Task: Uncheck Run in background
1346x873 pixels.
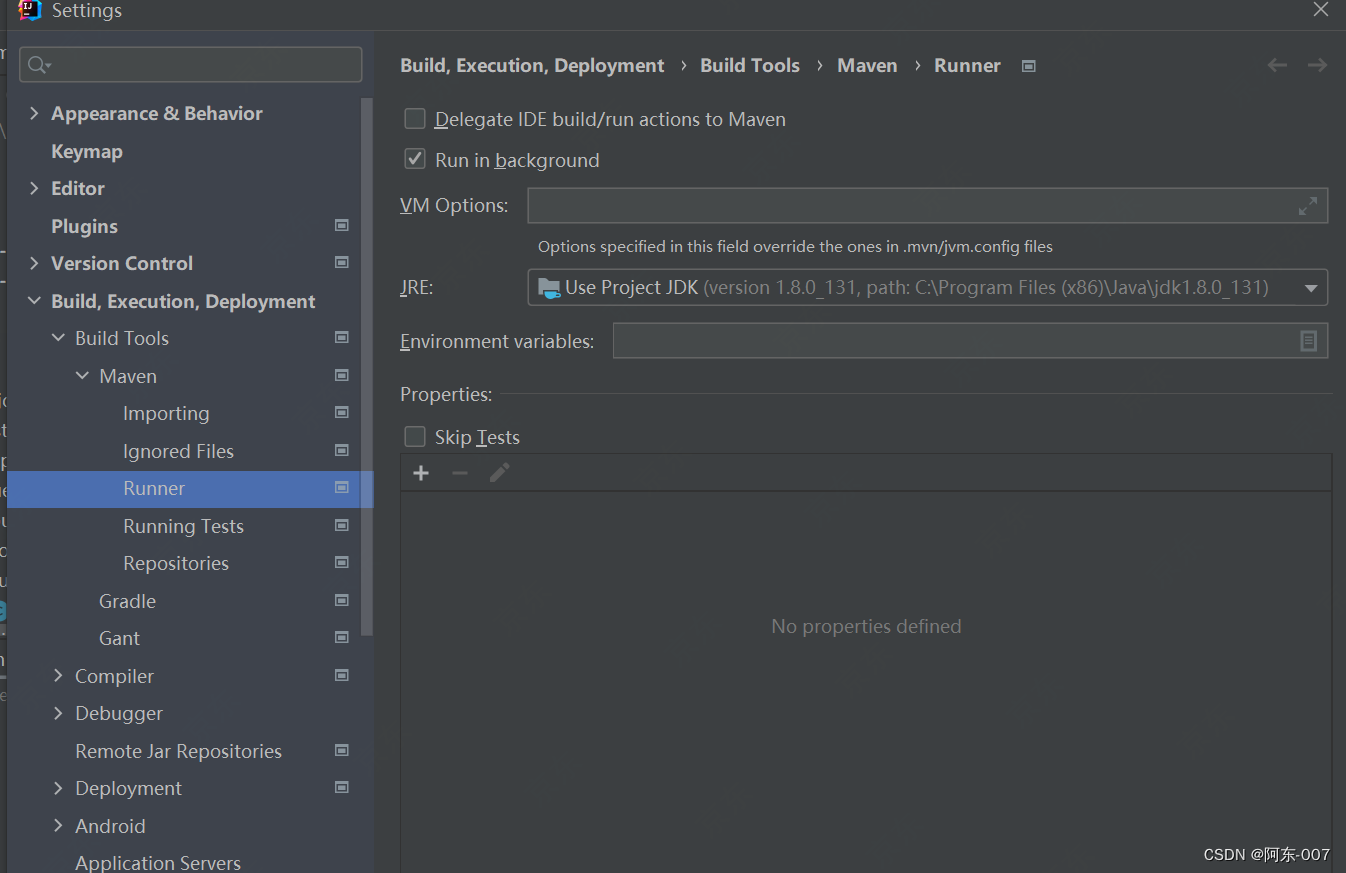Action: tap(415, 160)
